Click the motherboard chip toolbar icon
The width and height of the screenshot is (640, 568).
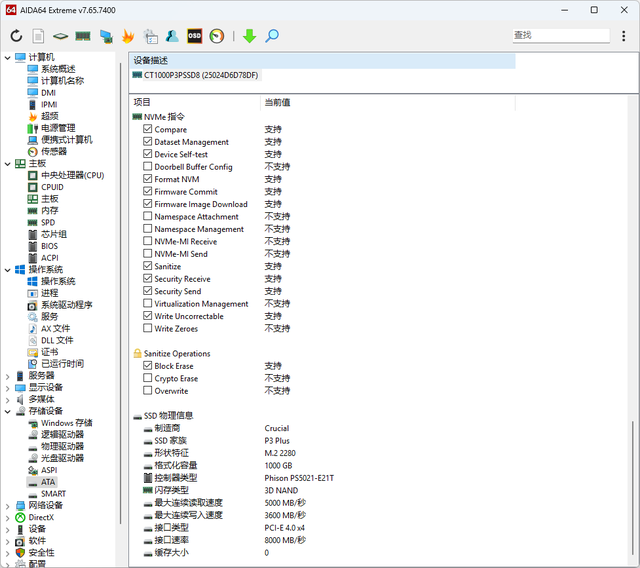(60, 36)
